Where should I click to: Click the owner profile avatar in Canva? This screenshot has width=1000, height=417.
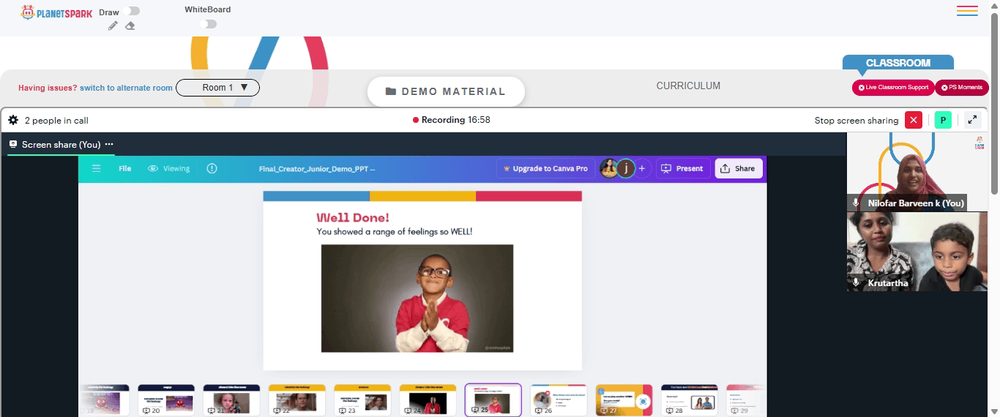pos(609,168)
